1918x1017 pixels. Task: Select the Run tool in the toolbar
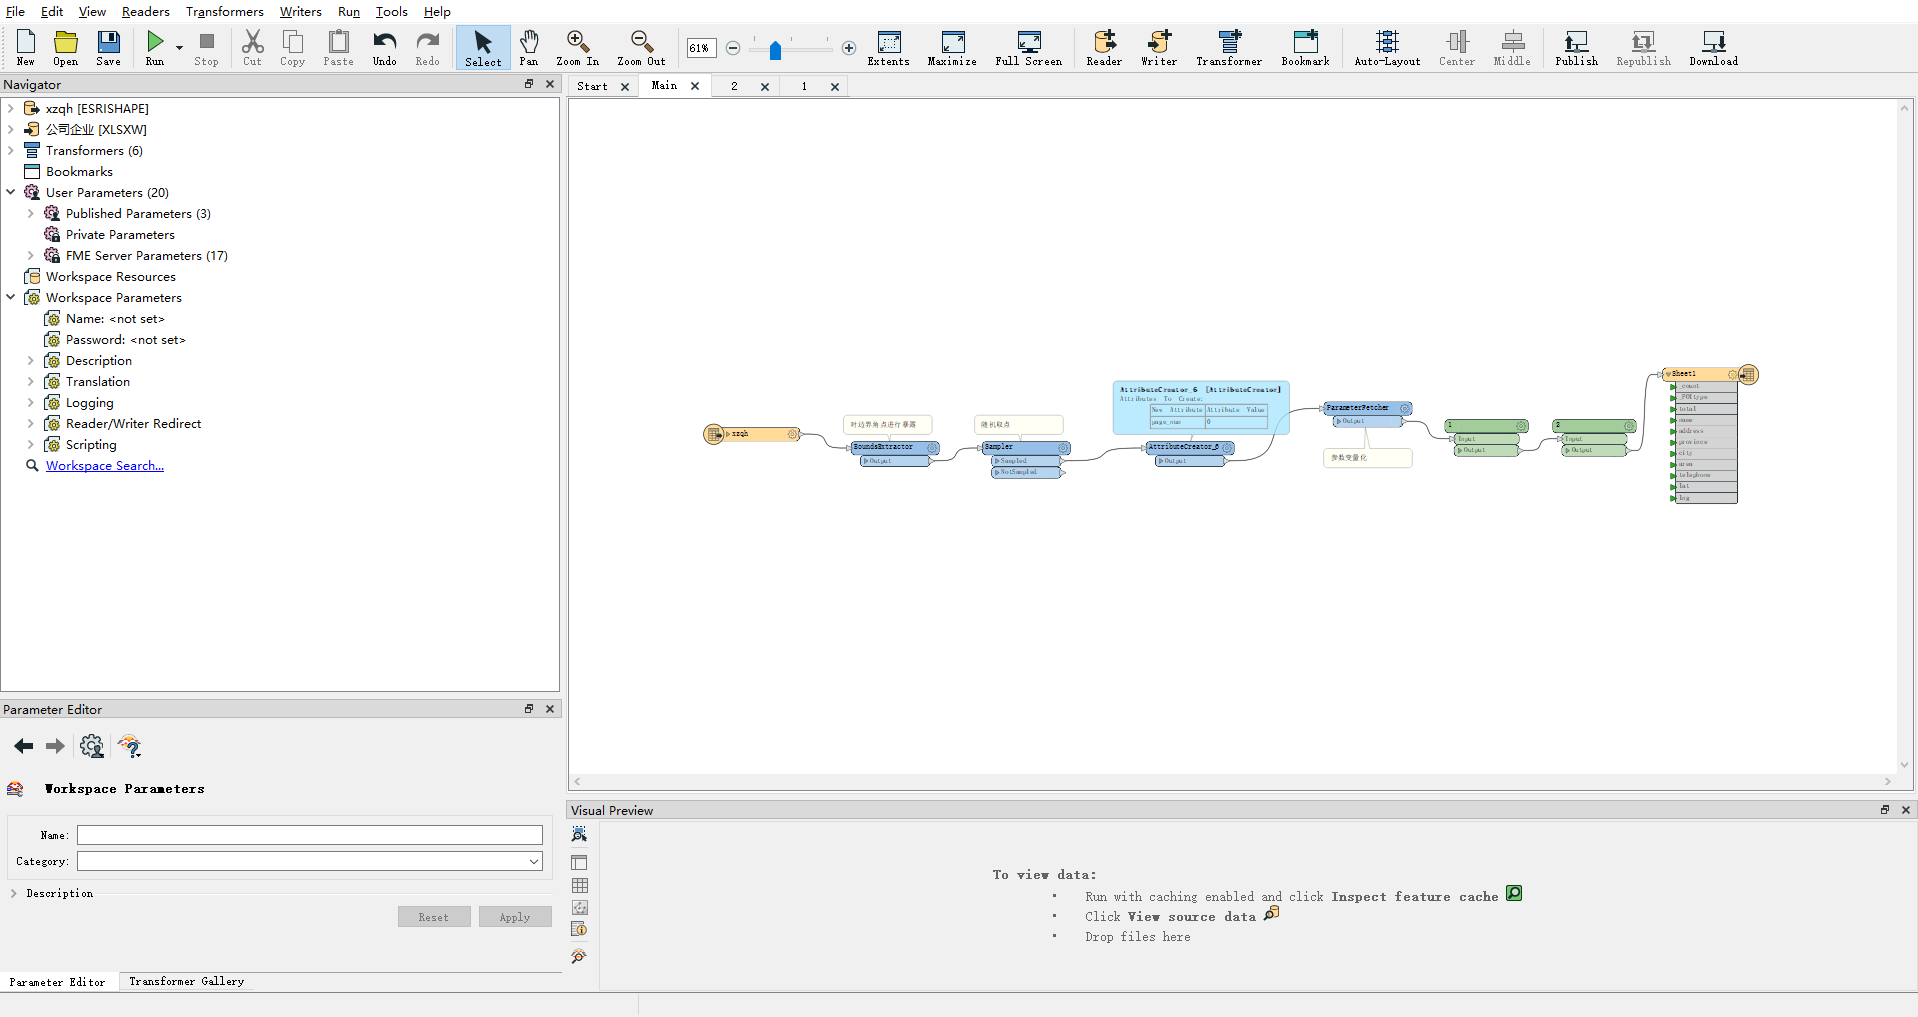click(x=155, y=46)
